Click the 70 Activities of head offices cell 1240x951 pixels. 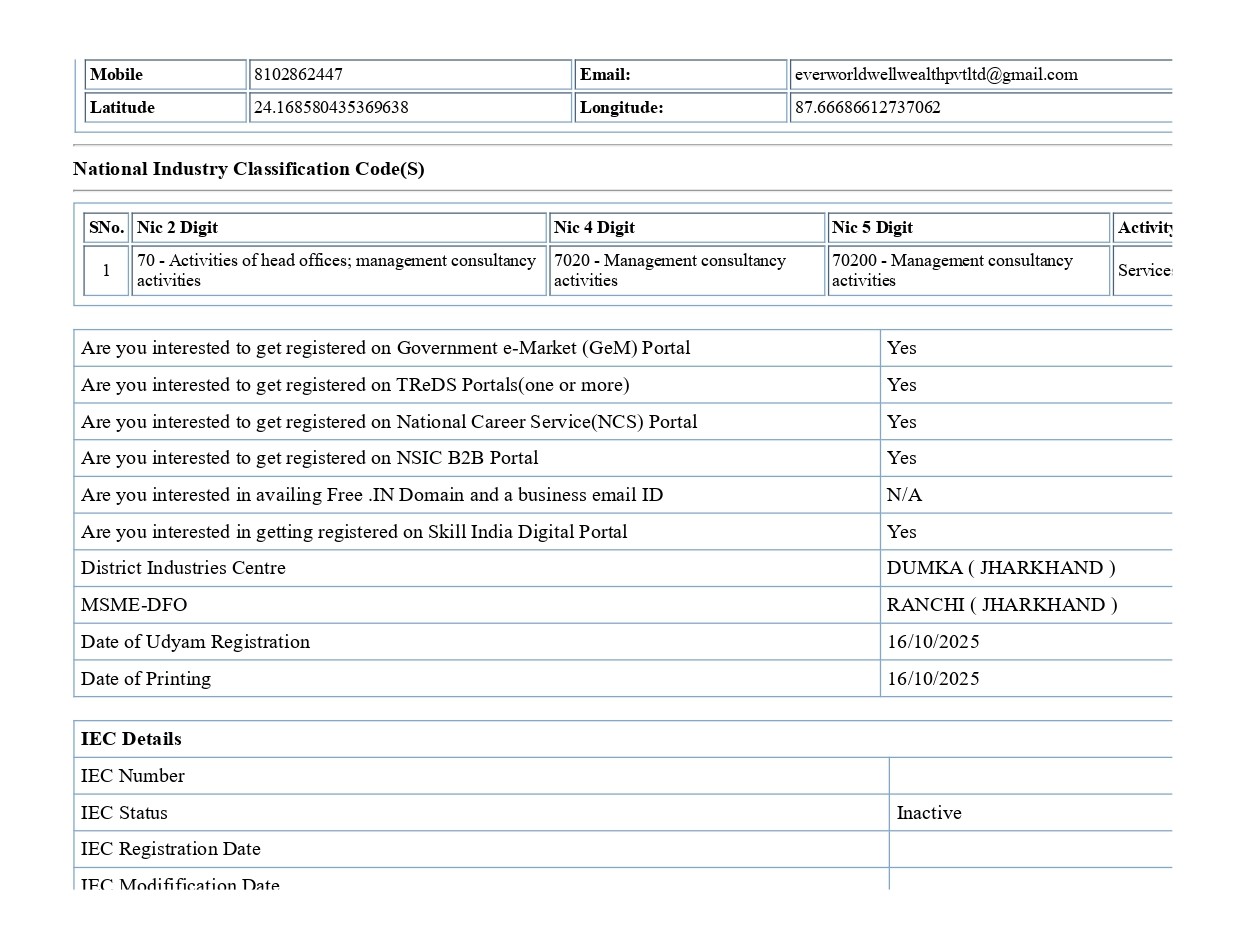336,271
